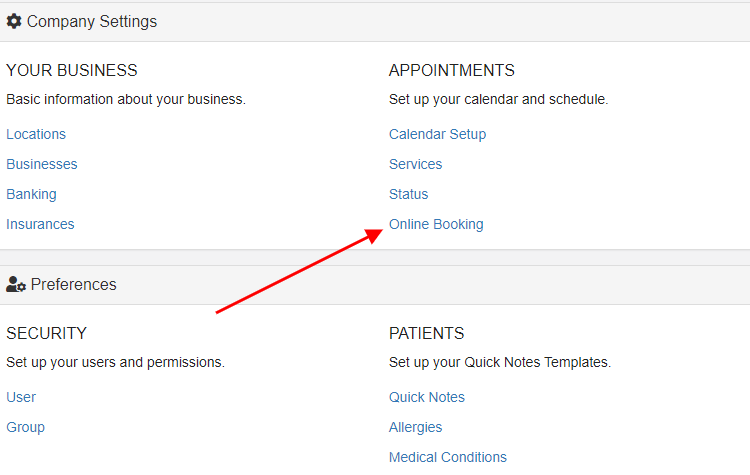Screen dimensions: 750x475
Task: Click the Preferences user-gear icon
Action: (16, 284)
